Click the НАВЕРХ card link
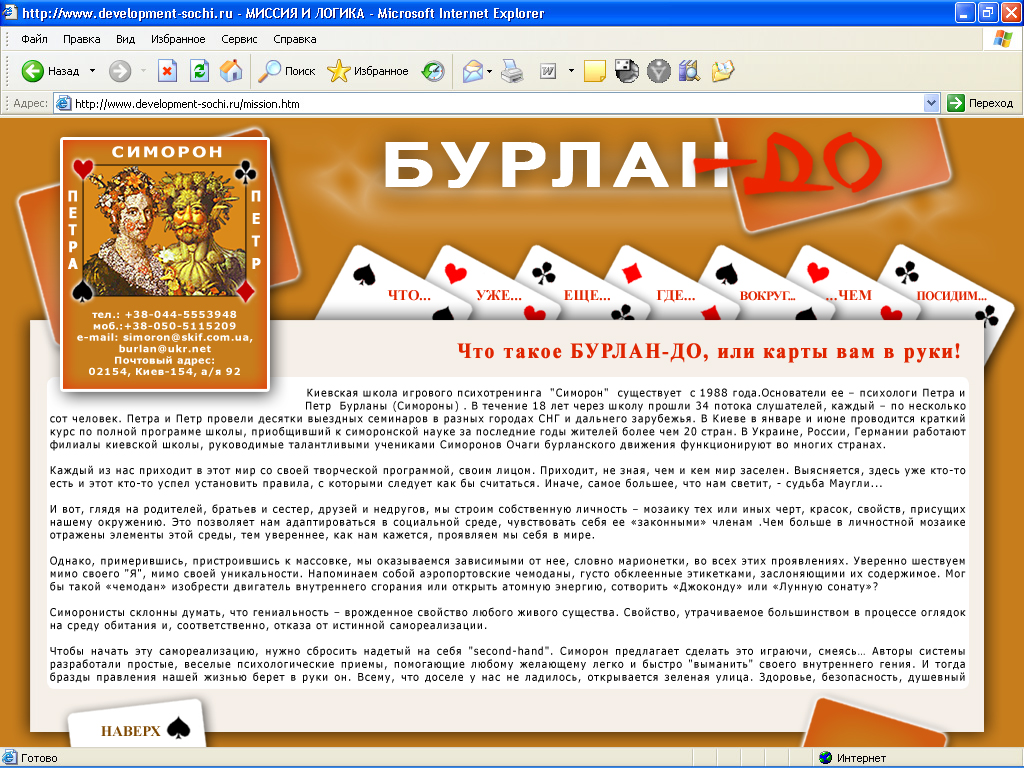Viewport: 1024px width, 768px height. (x=130, y=730)
